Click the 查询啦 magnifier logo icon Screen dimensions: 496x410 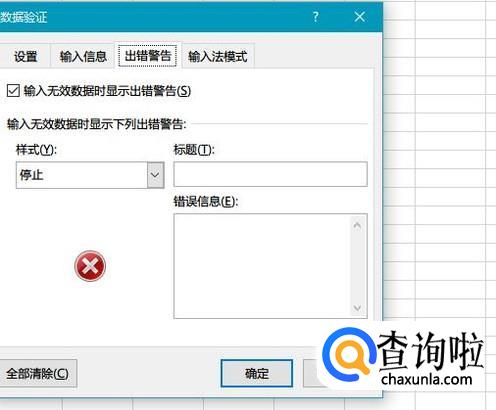coord(349,354)
